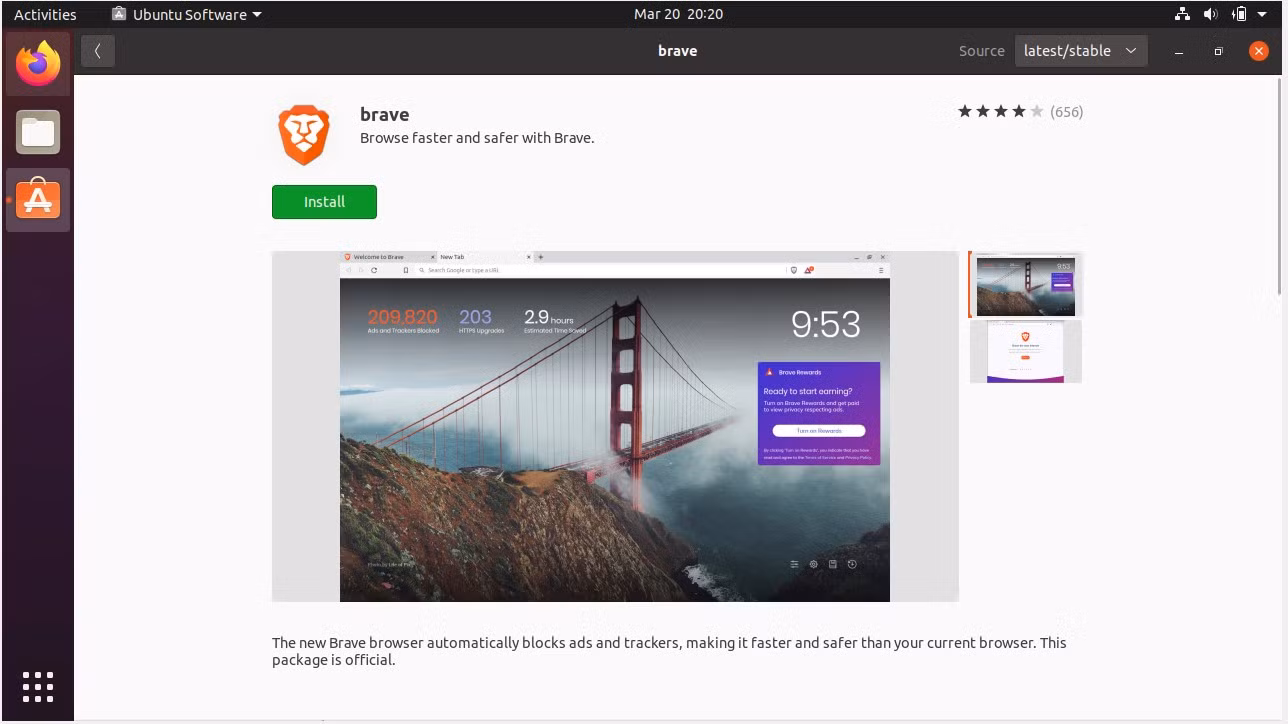Select the second screenshot thumbnail
The width and height of the screenshot is (1288, 724).
[1026, 352]
